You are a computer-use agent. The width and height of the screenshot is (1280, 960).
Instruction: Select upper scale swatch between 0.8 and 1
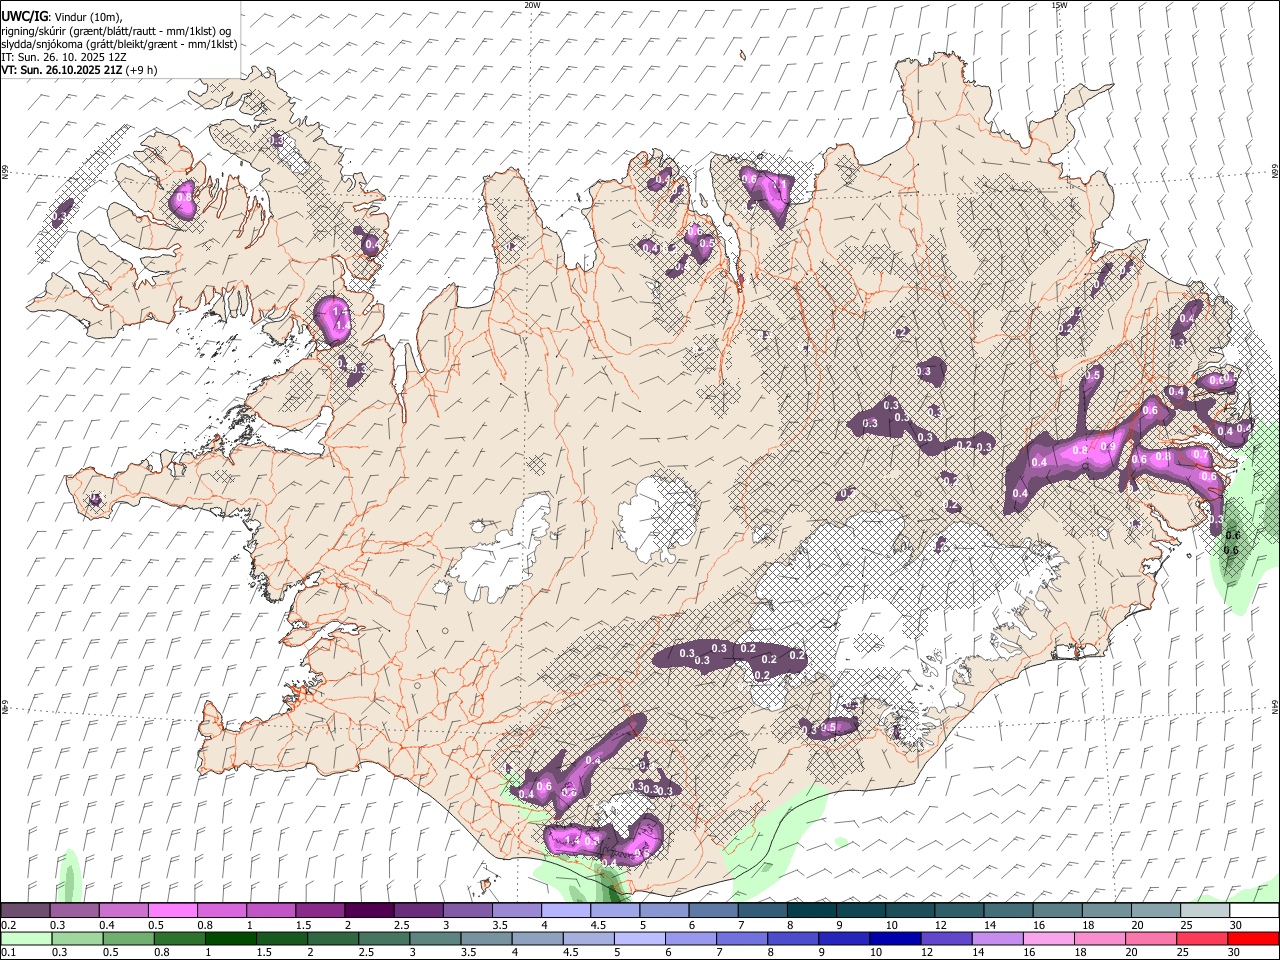tap(222, 911)
